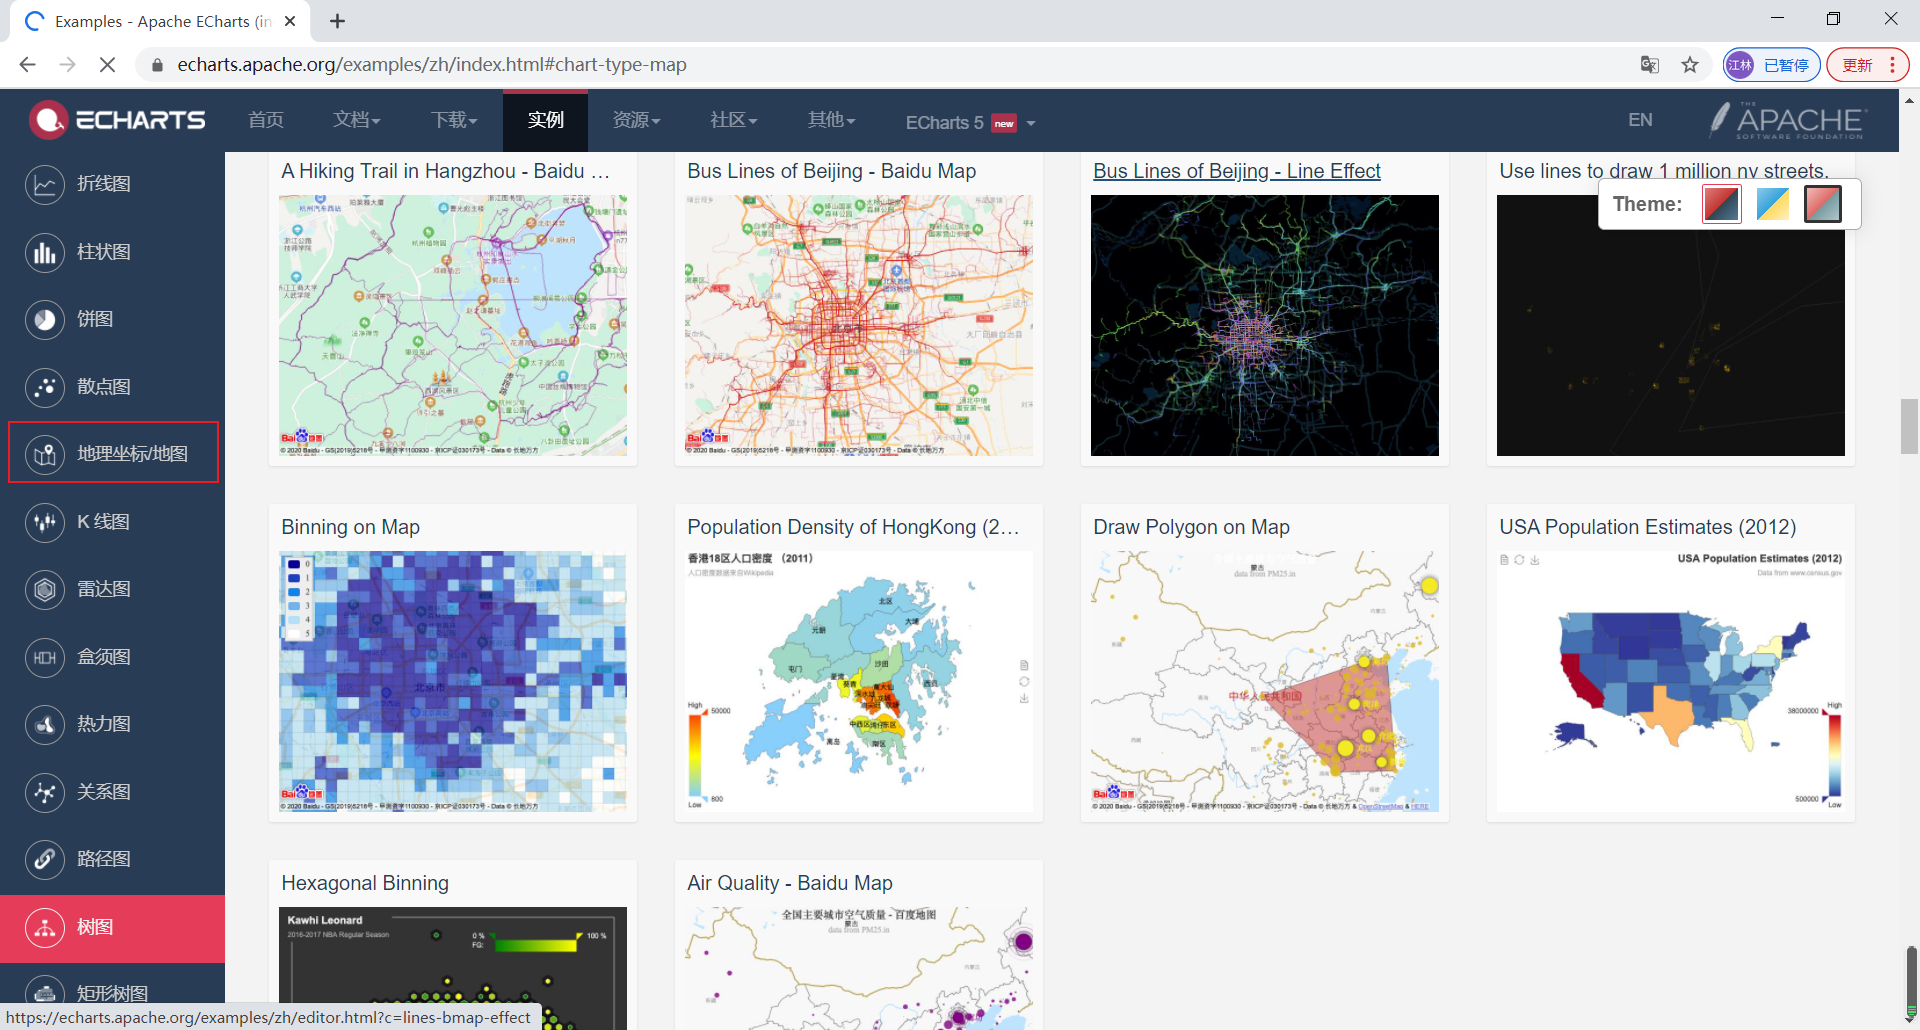Click the Population Density of HongKong title
Viewport: 1920px width, 1030px height.
[x=853, y=527]
